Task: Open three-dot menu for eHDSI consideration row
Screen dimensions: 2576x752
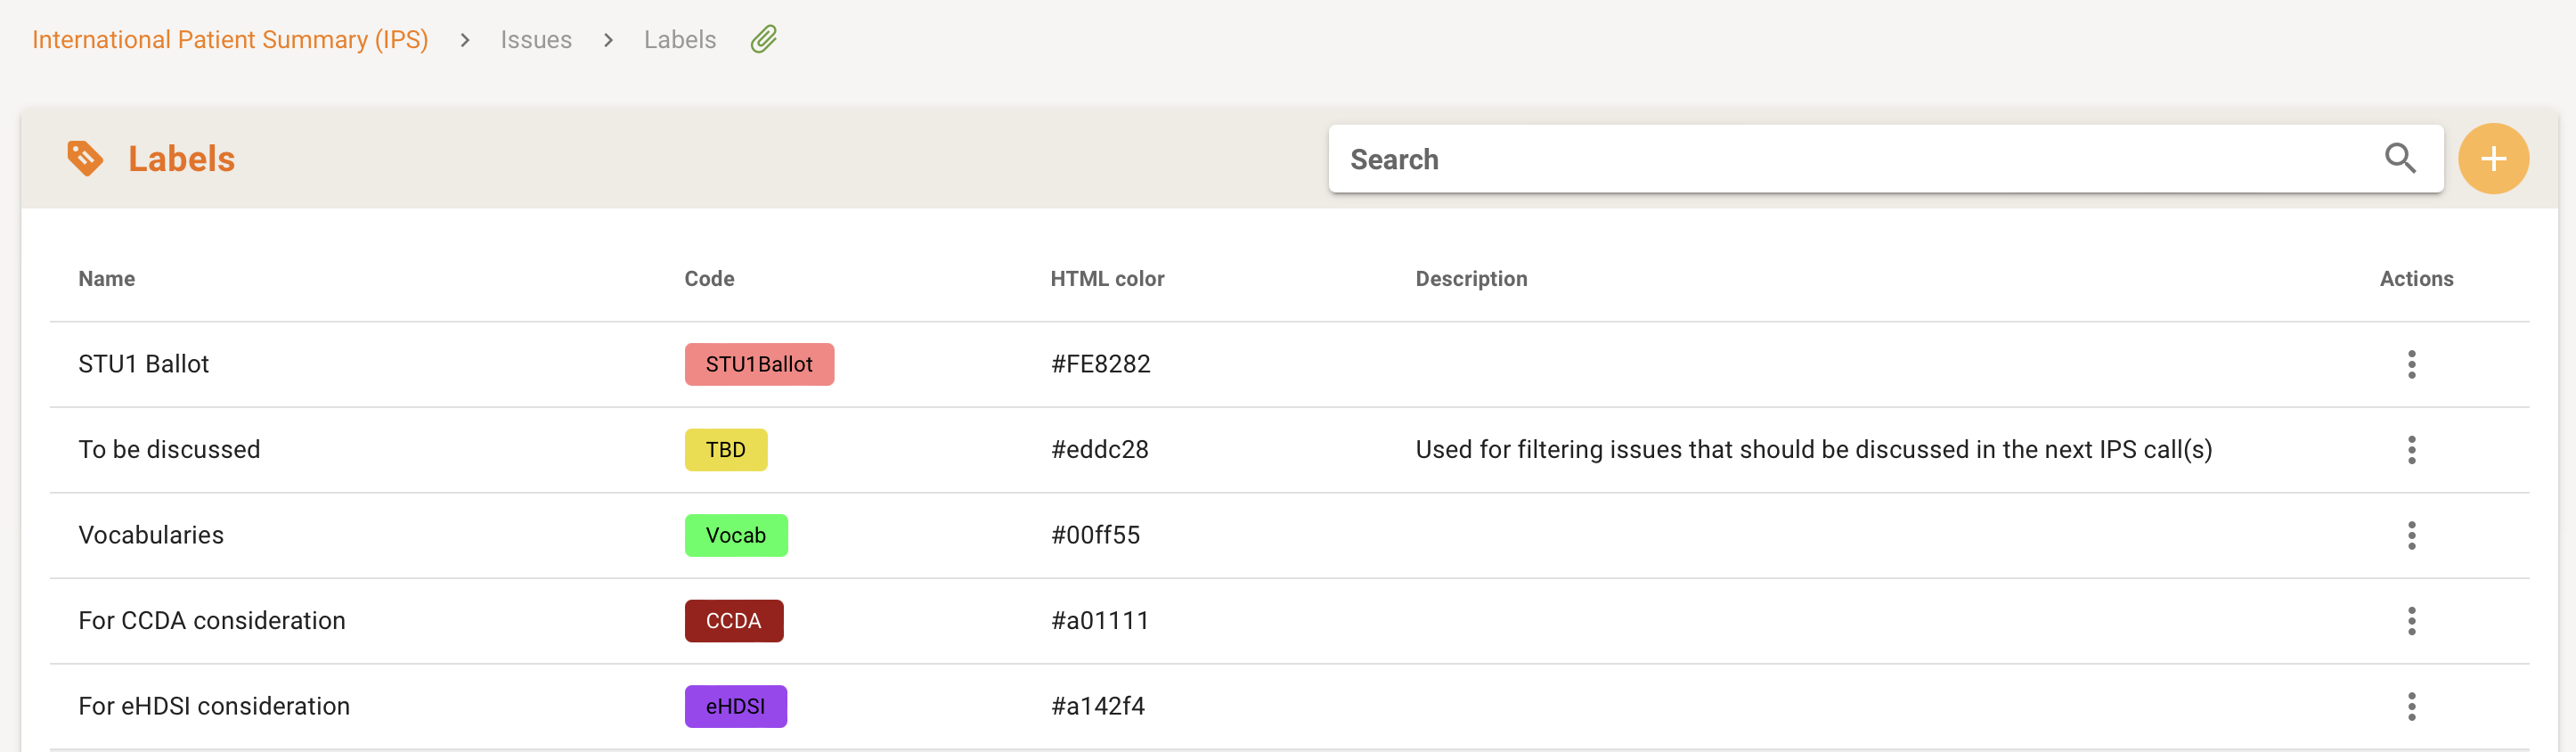Action: [x=2411, y=706]
